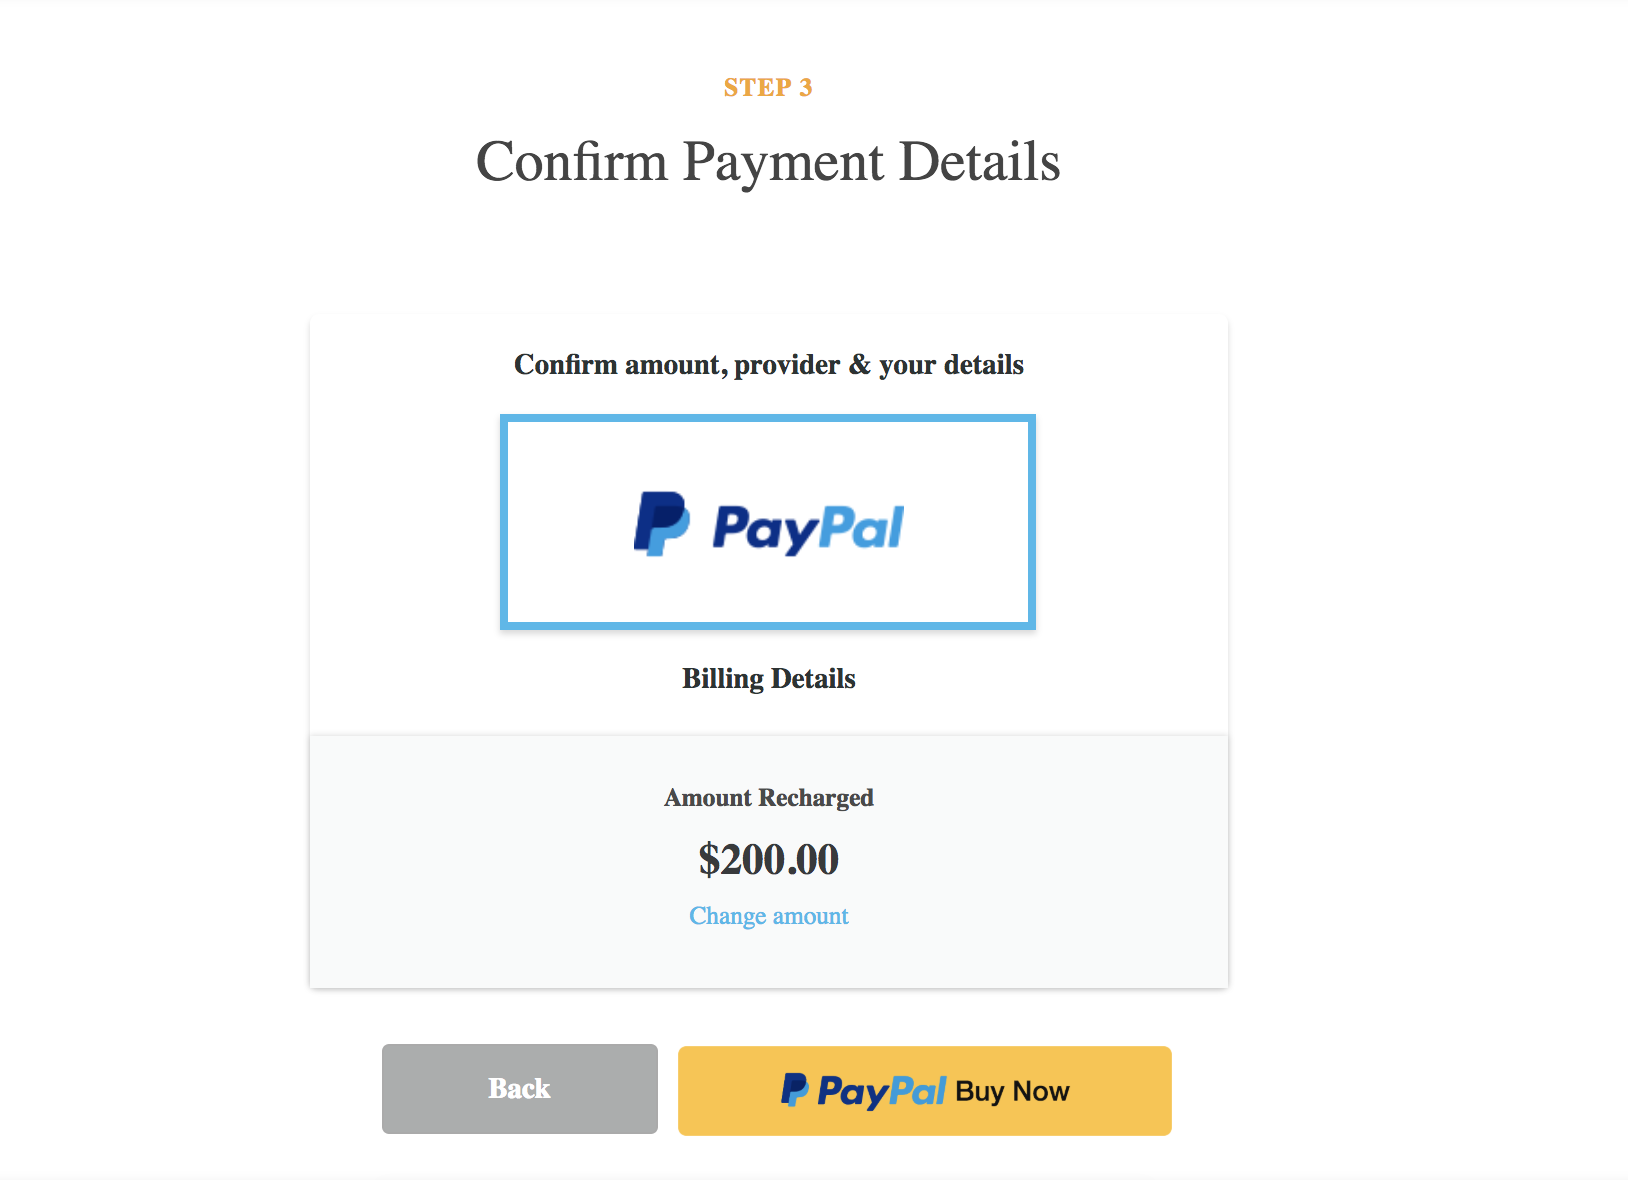1628x1180 pixels.
Task: Click the $200.00 recharge amount
Action: pyautogui.click(x=768, y=859)
